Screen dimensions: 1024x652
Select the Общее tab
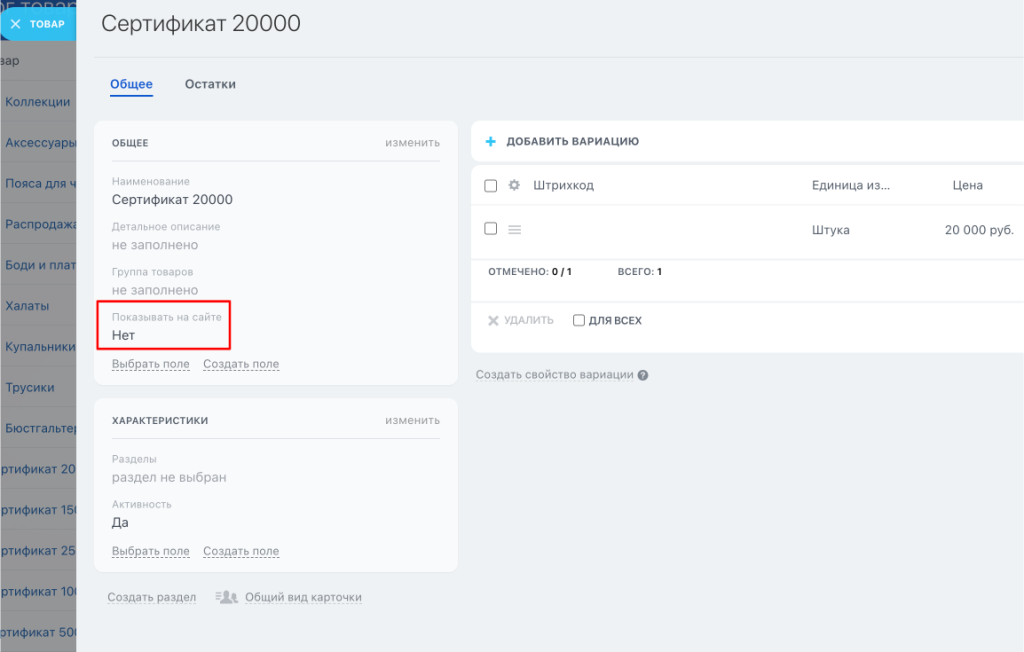point(131,85)
